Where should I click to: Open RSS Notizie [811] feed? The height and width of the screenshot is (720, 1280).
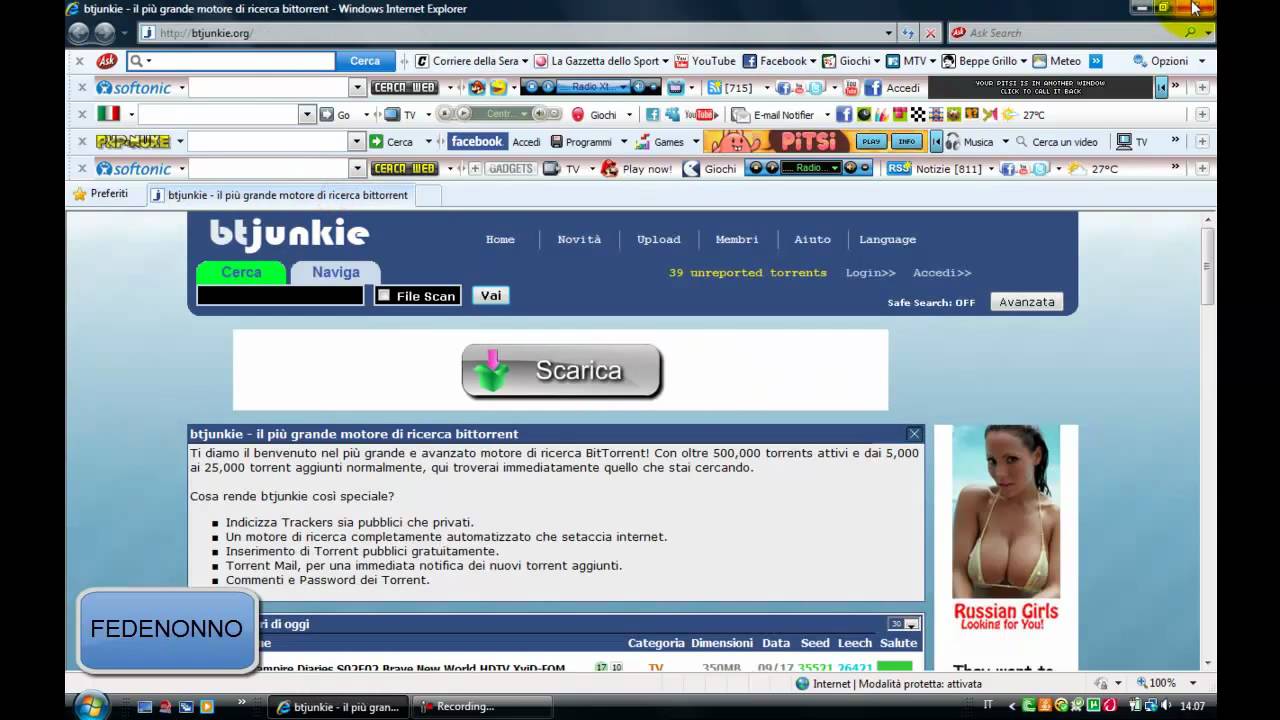coord(935,169)
